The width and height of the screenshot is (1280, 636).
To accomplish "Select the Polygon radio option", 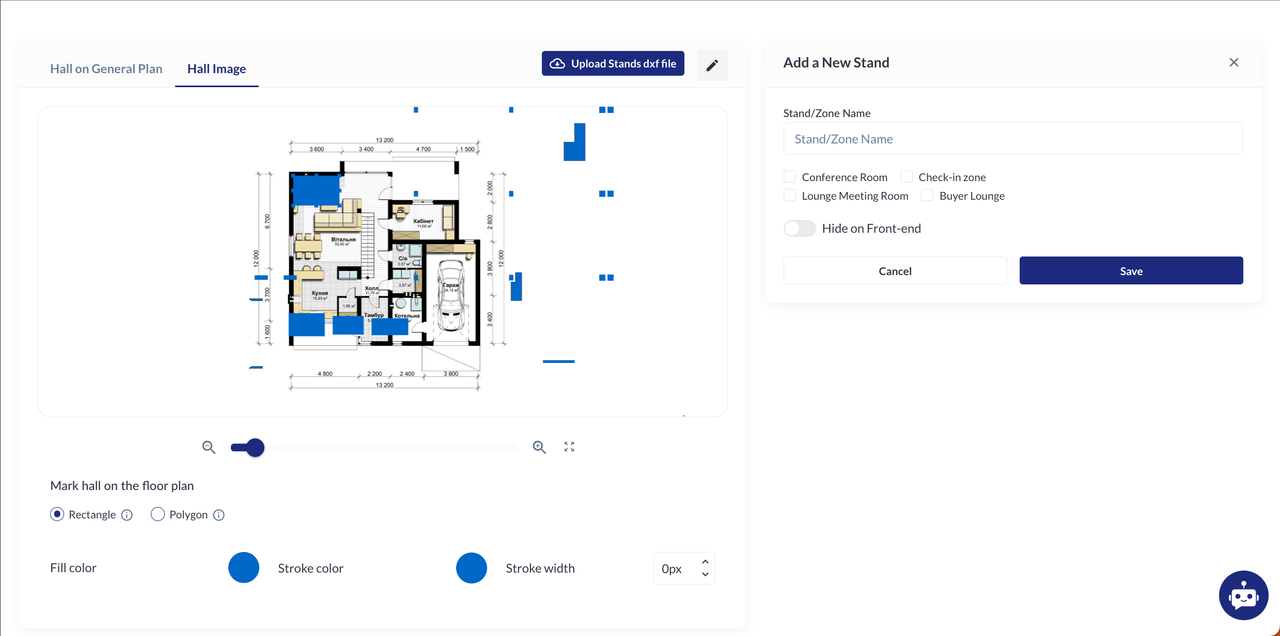I will coord(158,515).
